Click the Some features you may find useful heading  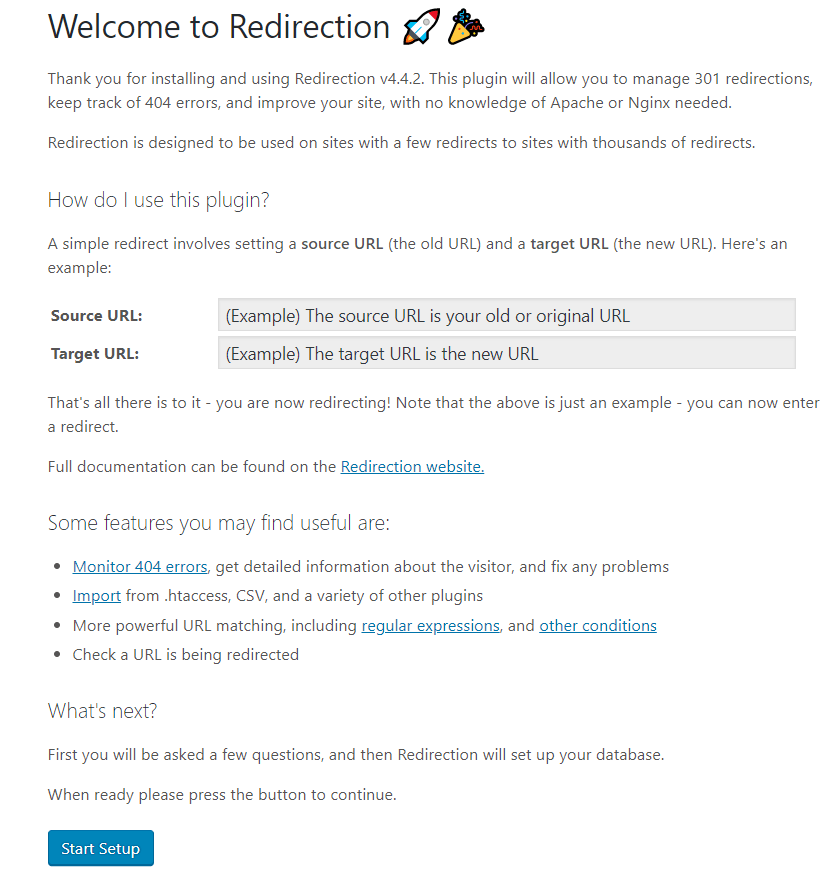click(x=219, y=523)
